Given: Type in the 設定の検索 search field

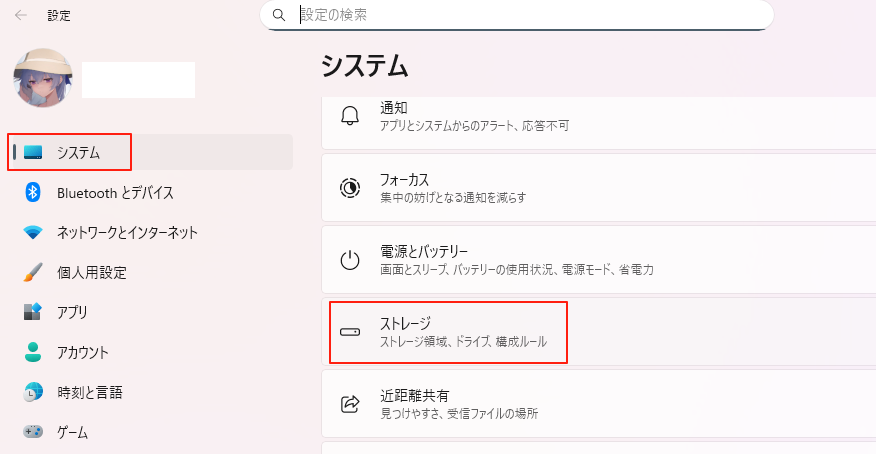Looking at the screenshot, I should (530, 15).
